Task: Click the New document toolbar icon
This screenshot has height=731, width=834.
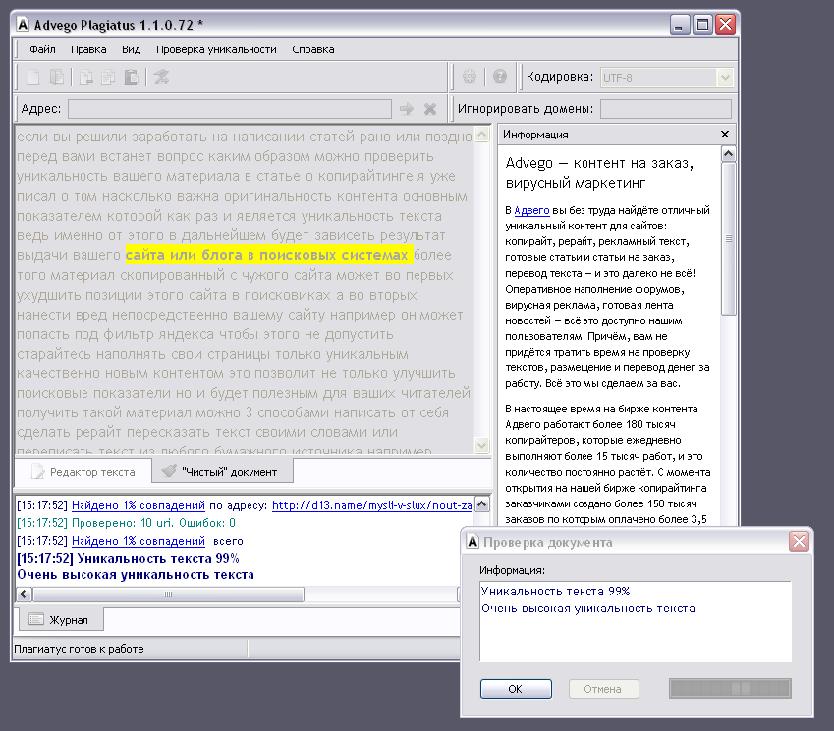Action: tap(33, 78)
